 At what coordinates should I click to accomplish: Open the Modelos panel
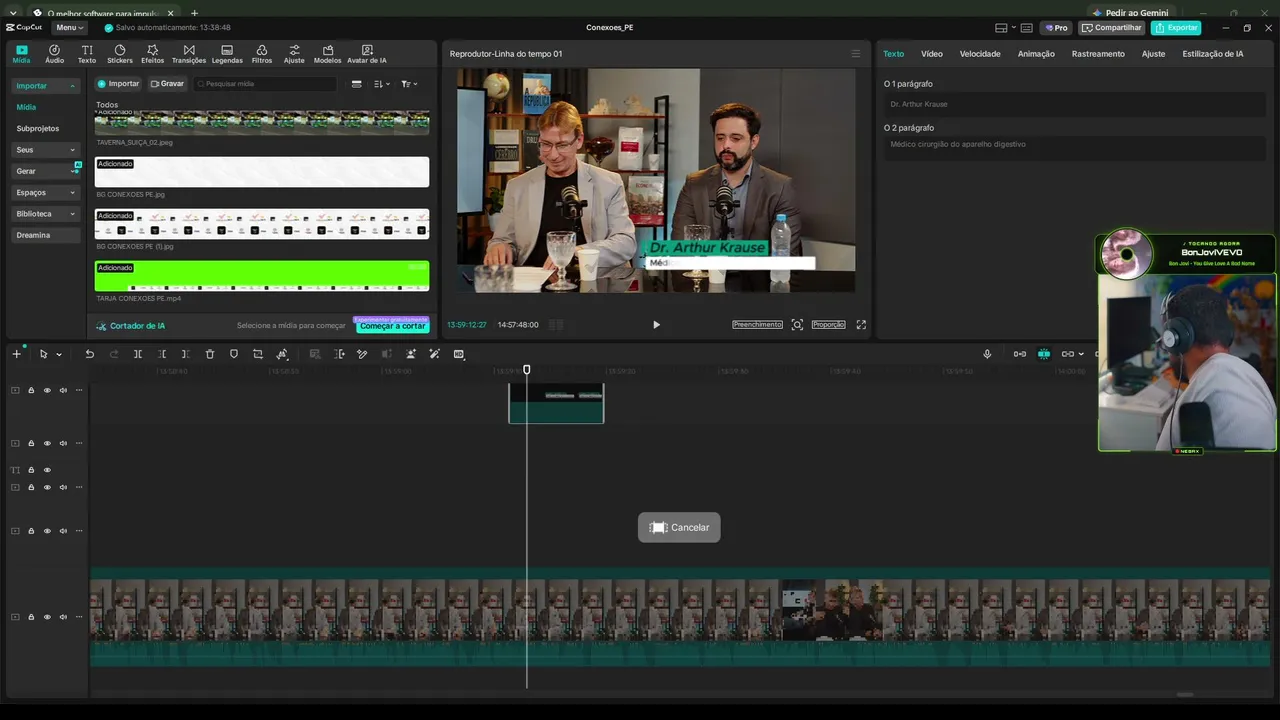327,54
